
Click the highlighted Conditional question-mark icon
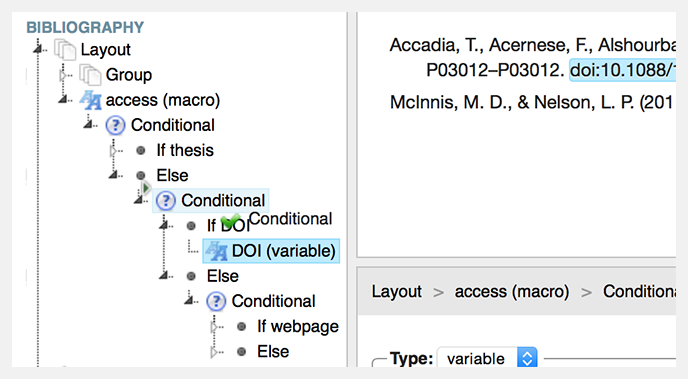coord(166,201)
